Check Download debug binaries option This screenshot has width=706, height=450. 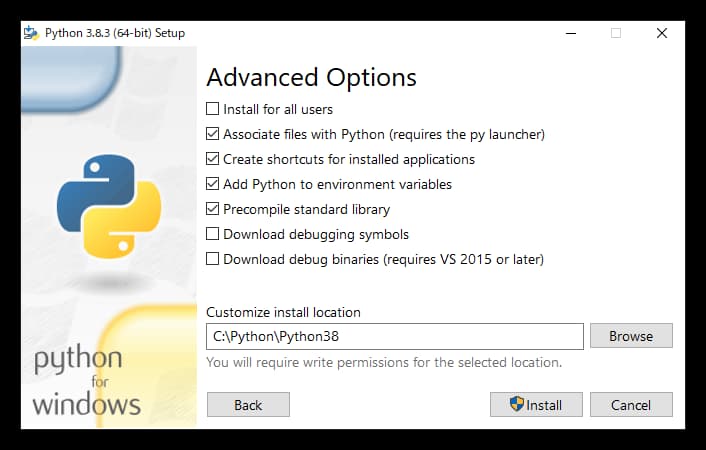pyautogui.click(x=213, y=259)
